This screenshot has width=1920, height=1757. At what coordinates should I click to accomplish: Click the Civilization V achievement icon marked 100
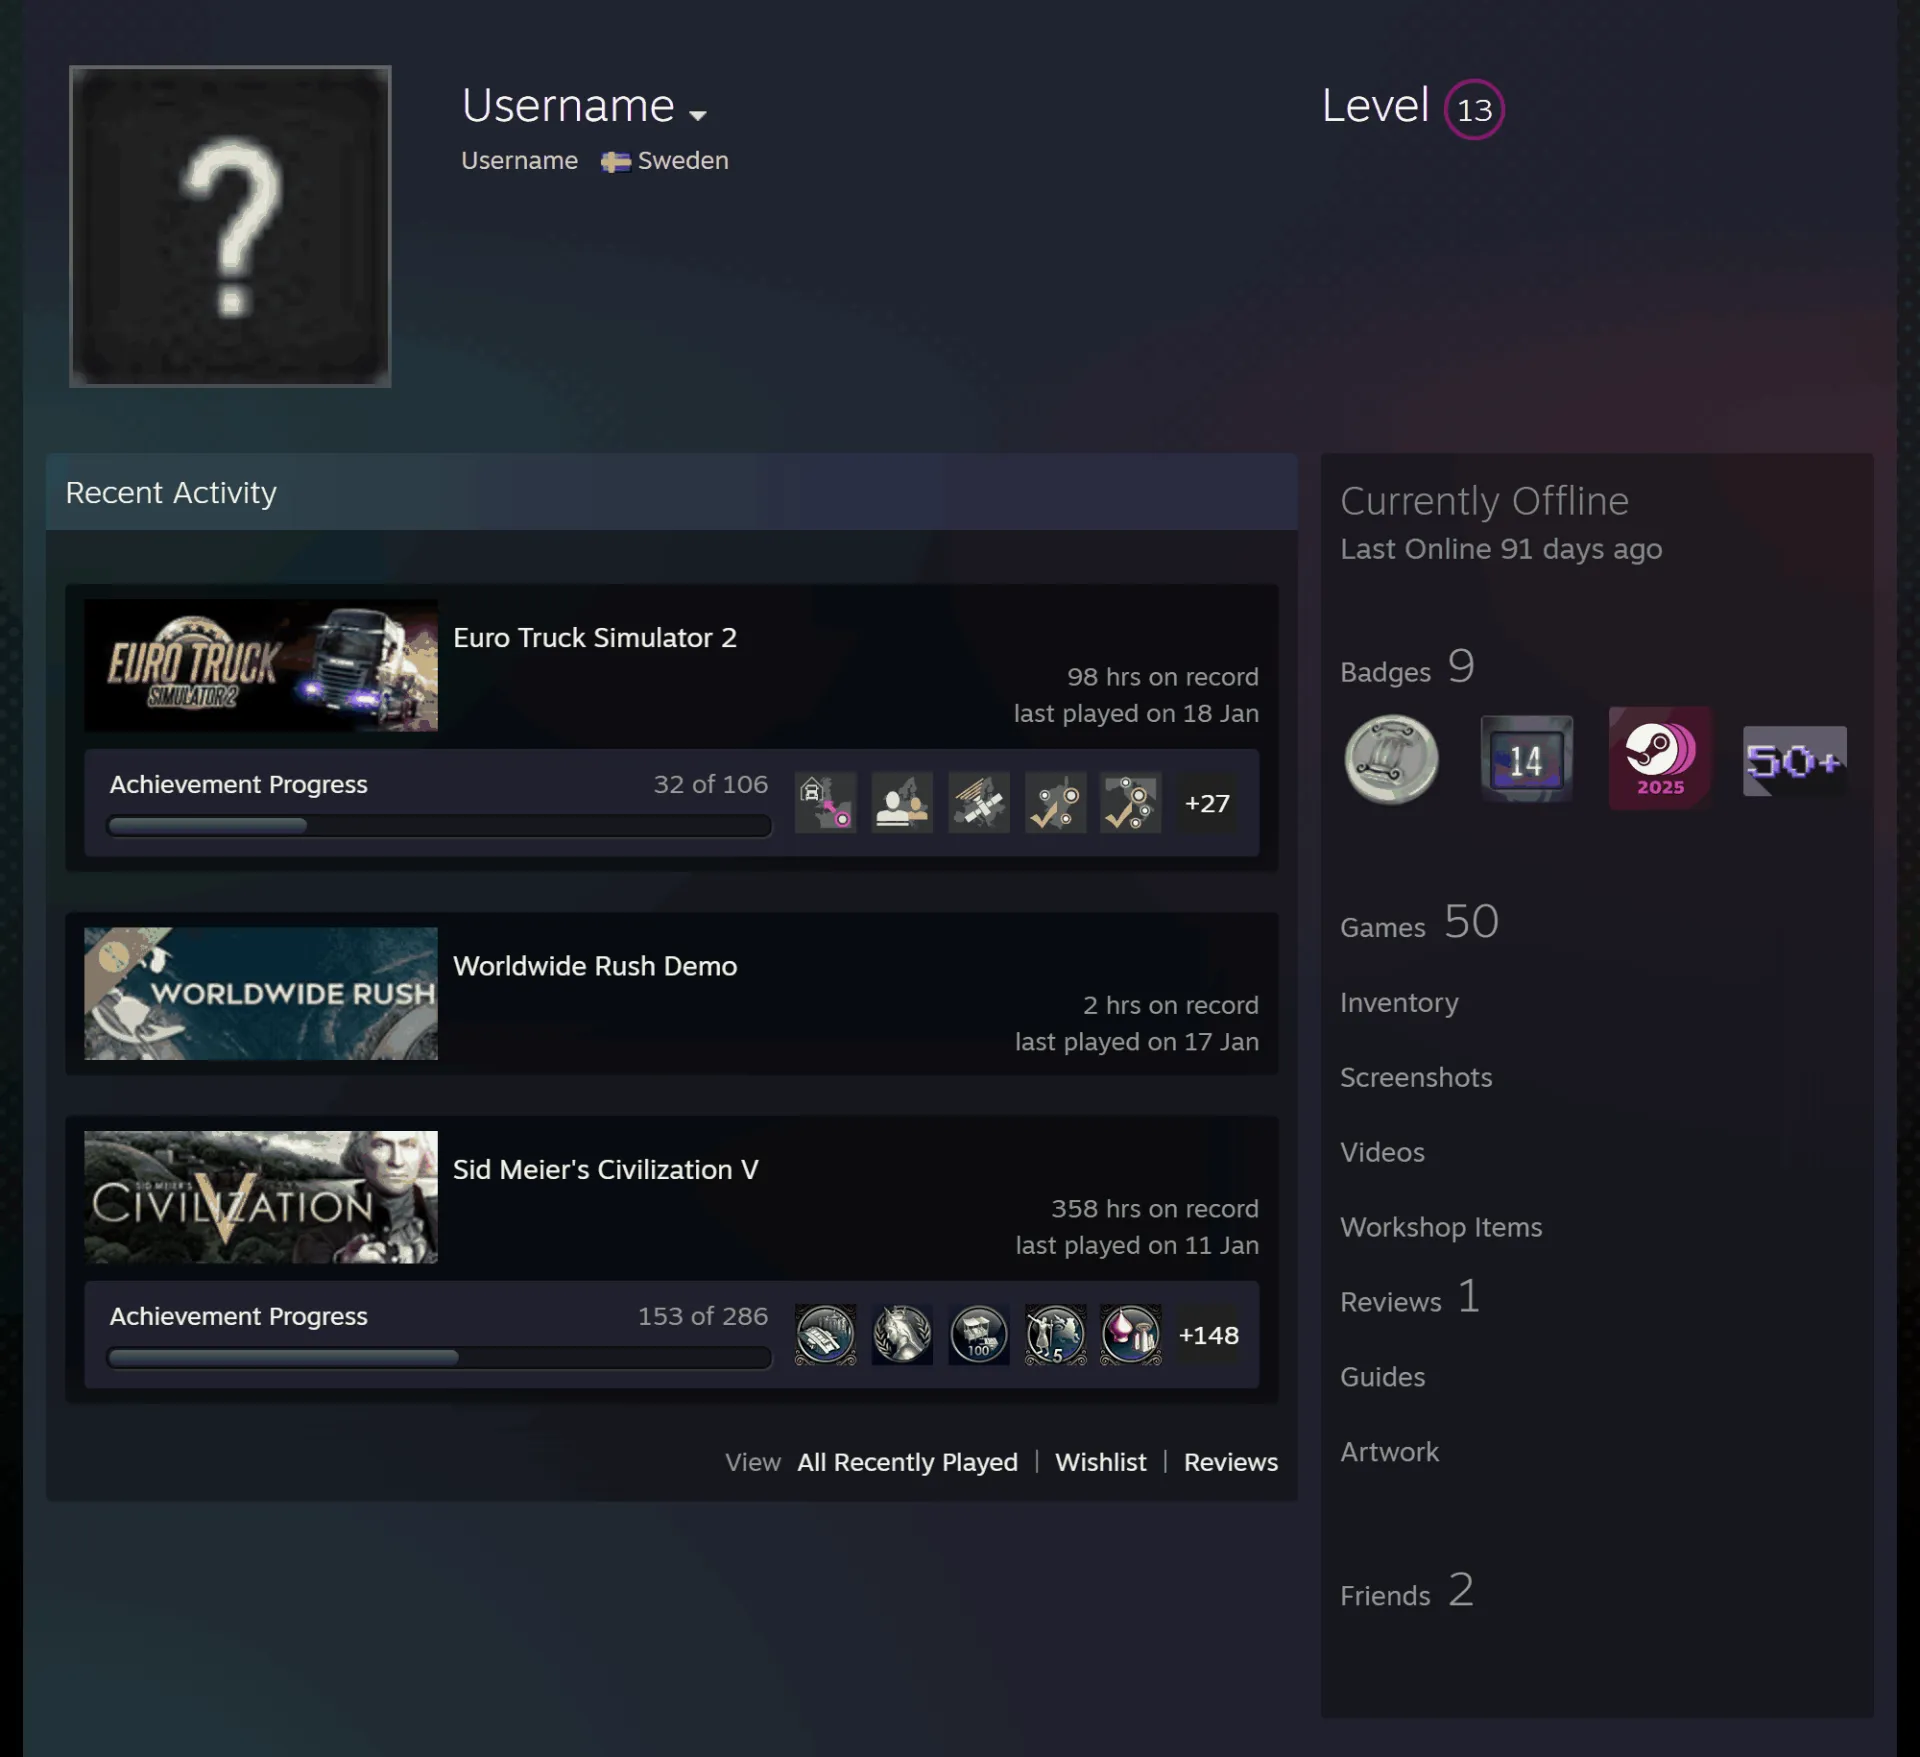coord(979,1334)
